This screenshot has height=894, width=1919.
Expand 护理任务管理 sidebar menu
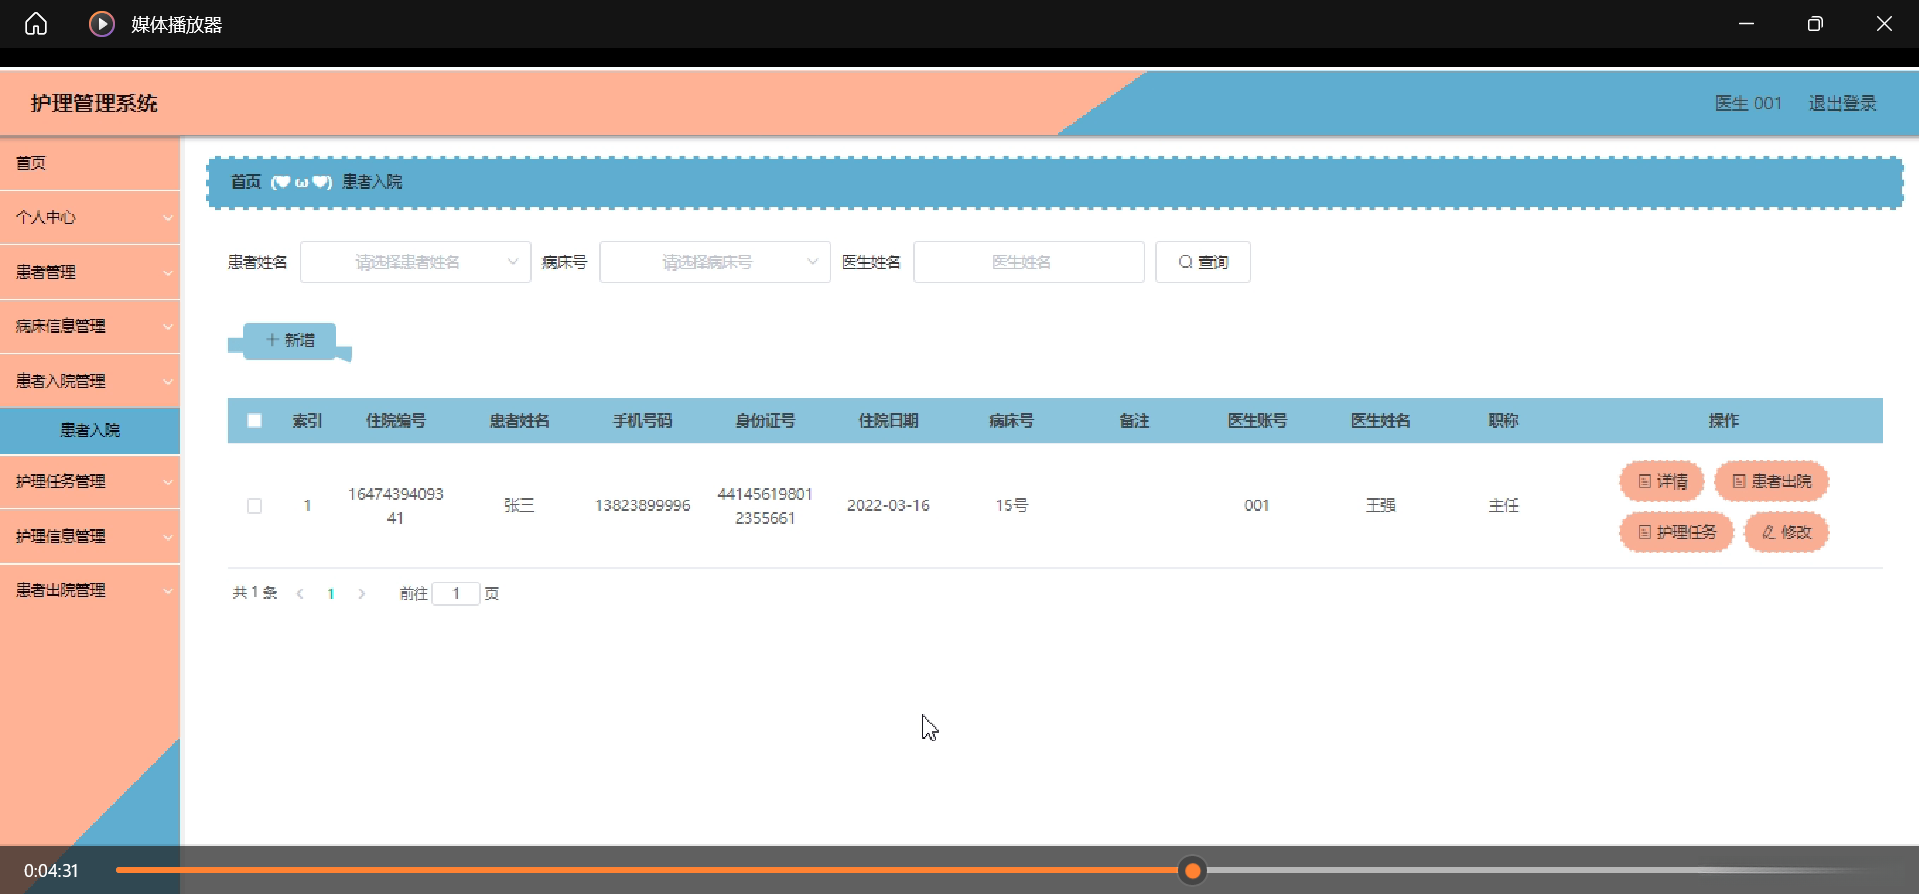[90, 481]
